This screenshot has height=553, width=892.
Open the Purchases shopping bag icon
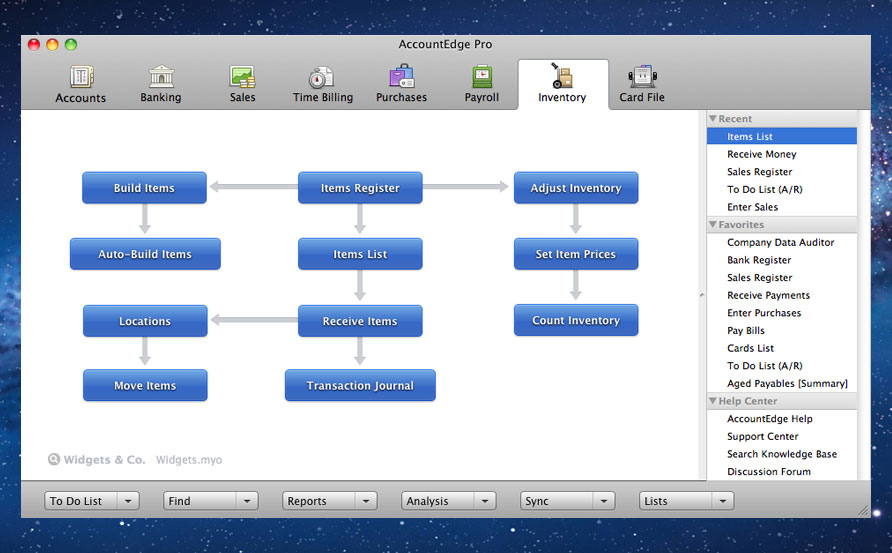pos(402,76)
